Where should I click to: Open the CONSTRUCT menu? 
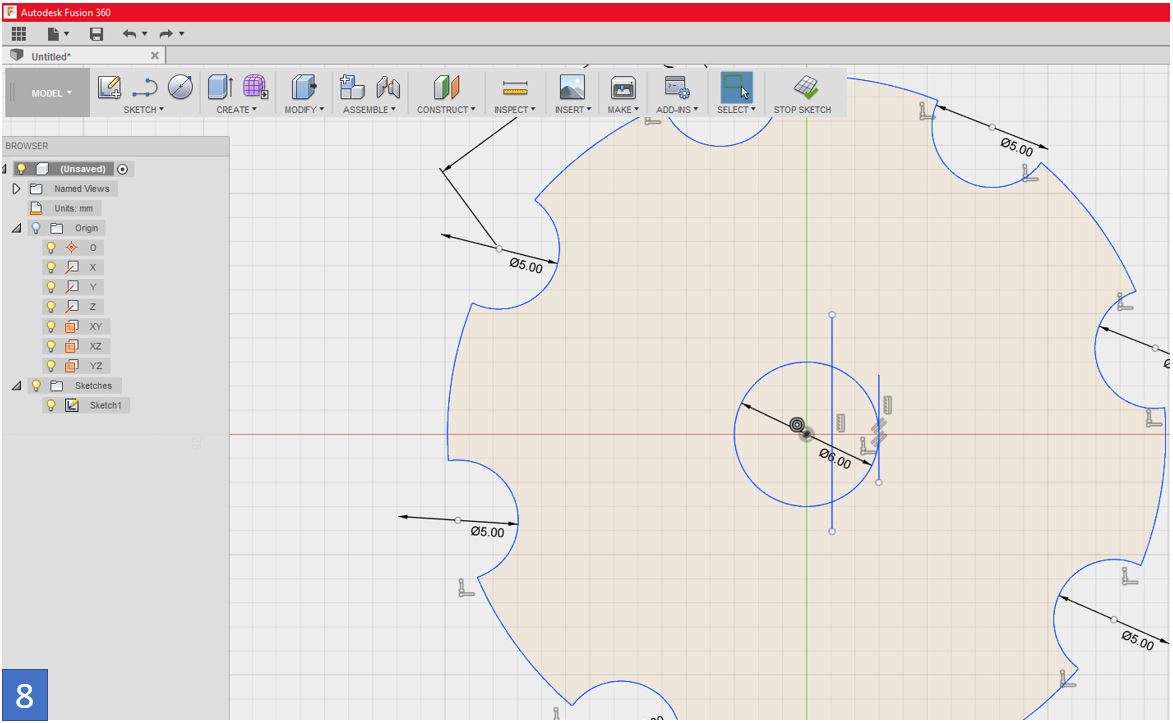(x=446, y=109)
